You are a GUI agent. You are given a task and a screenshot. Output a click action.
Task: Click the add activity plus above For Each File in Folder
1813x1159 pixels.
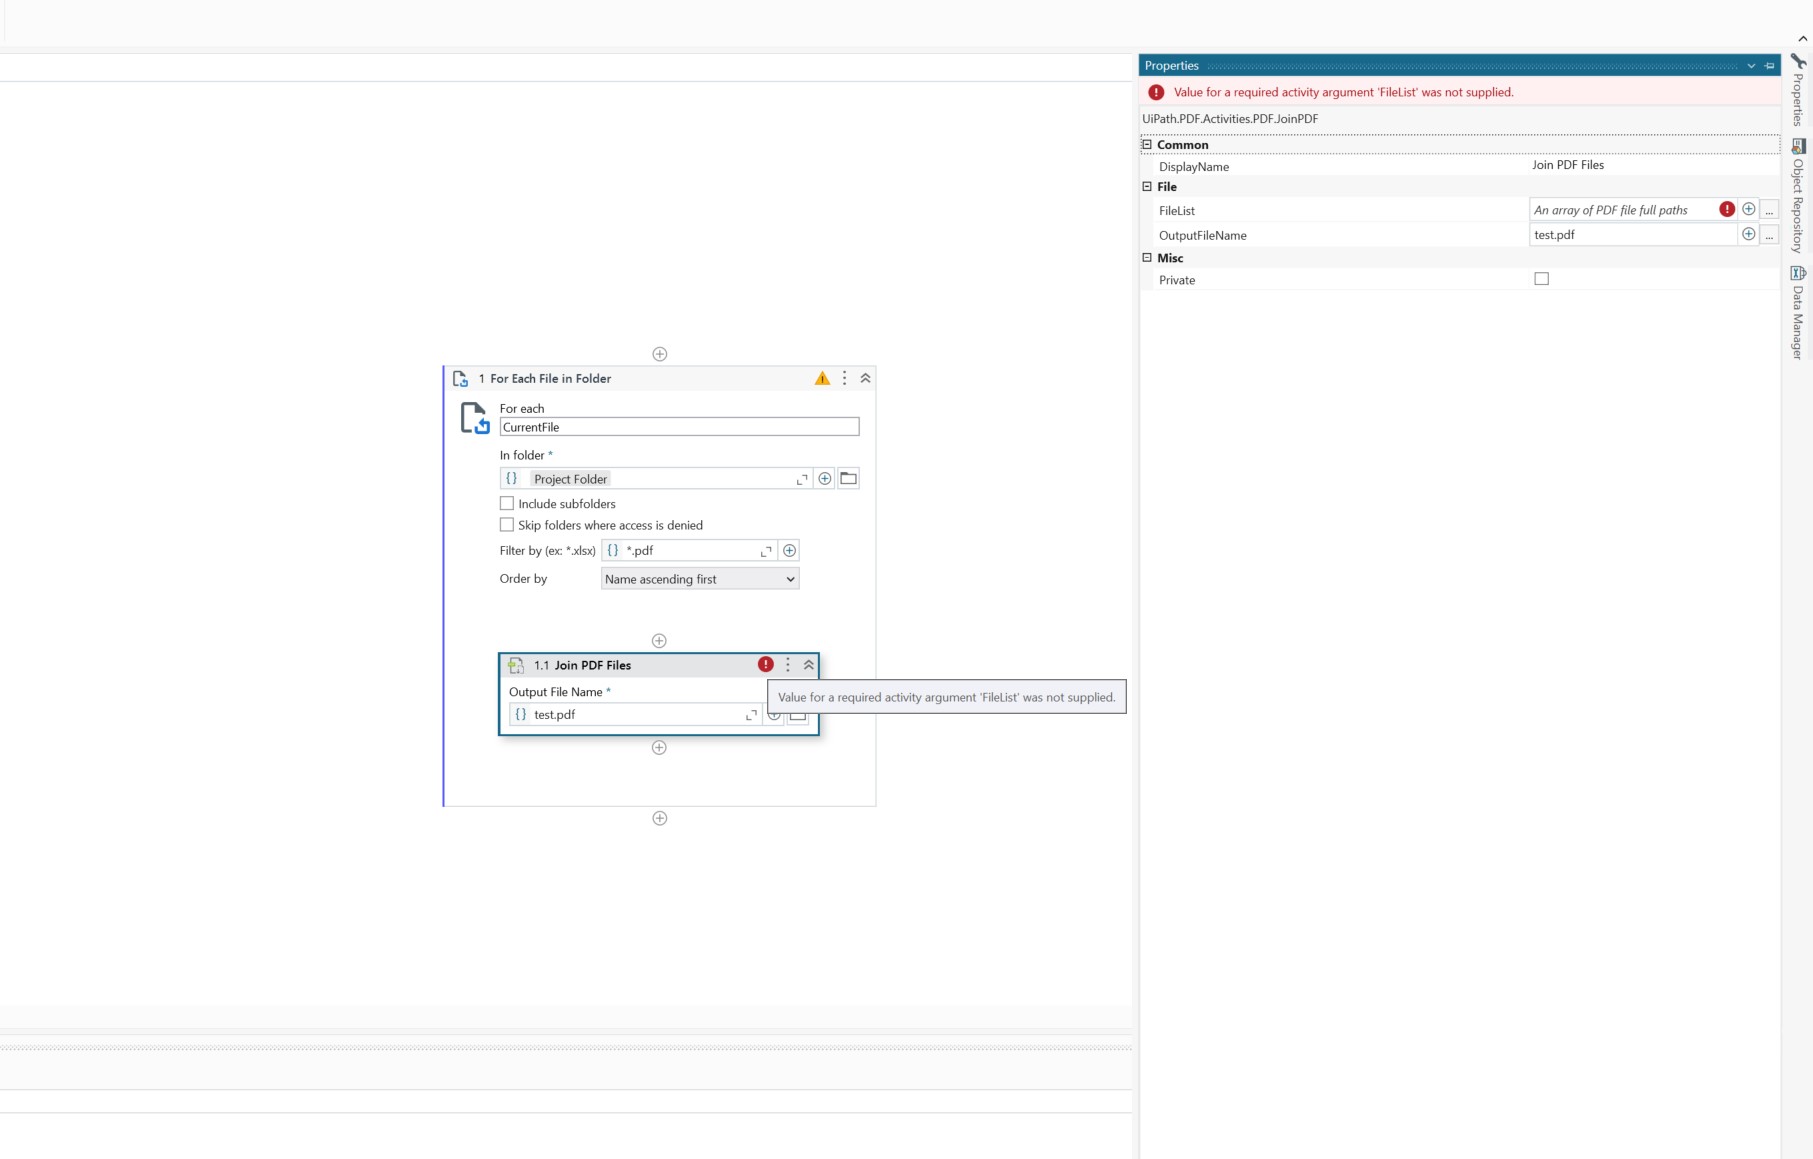659,354
